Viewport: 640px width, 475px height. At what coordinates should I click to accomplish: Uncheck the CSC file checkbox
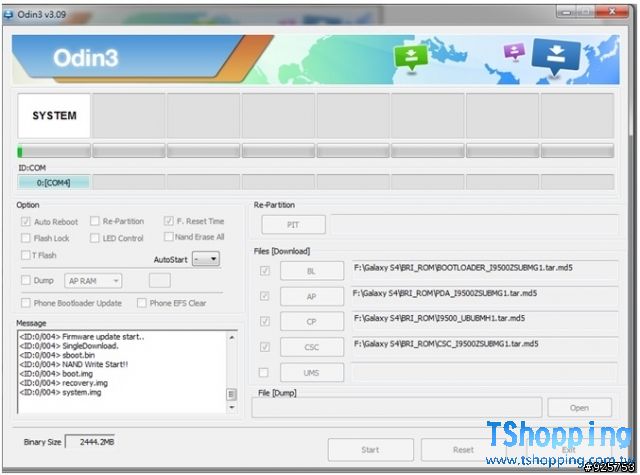(x=264, y=347)
